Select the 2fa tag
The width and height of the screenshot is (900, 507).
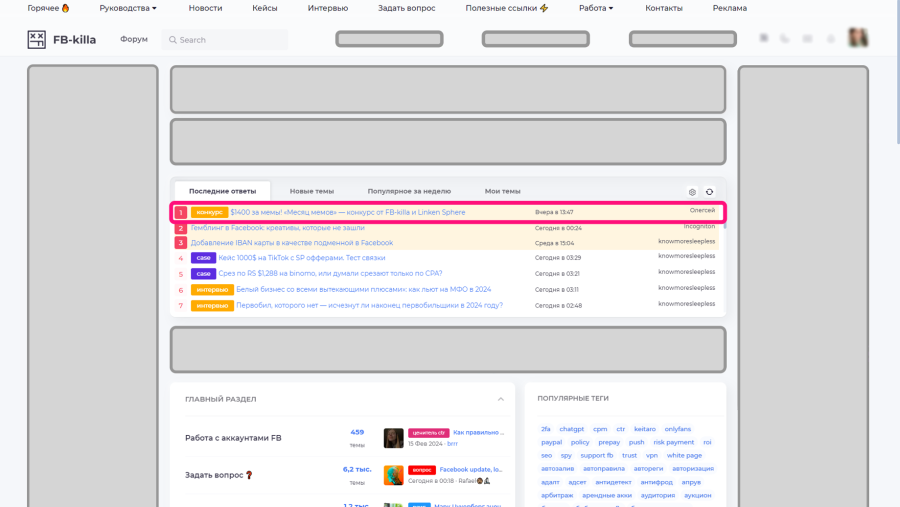(x=545, y=429)
